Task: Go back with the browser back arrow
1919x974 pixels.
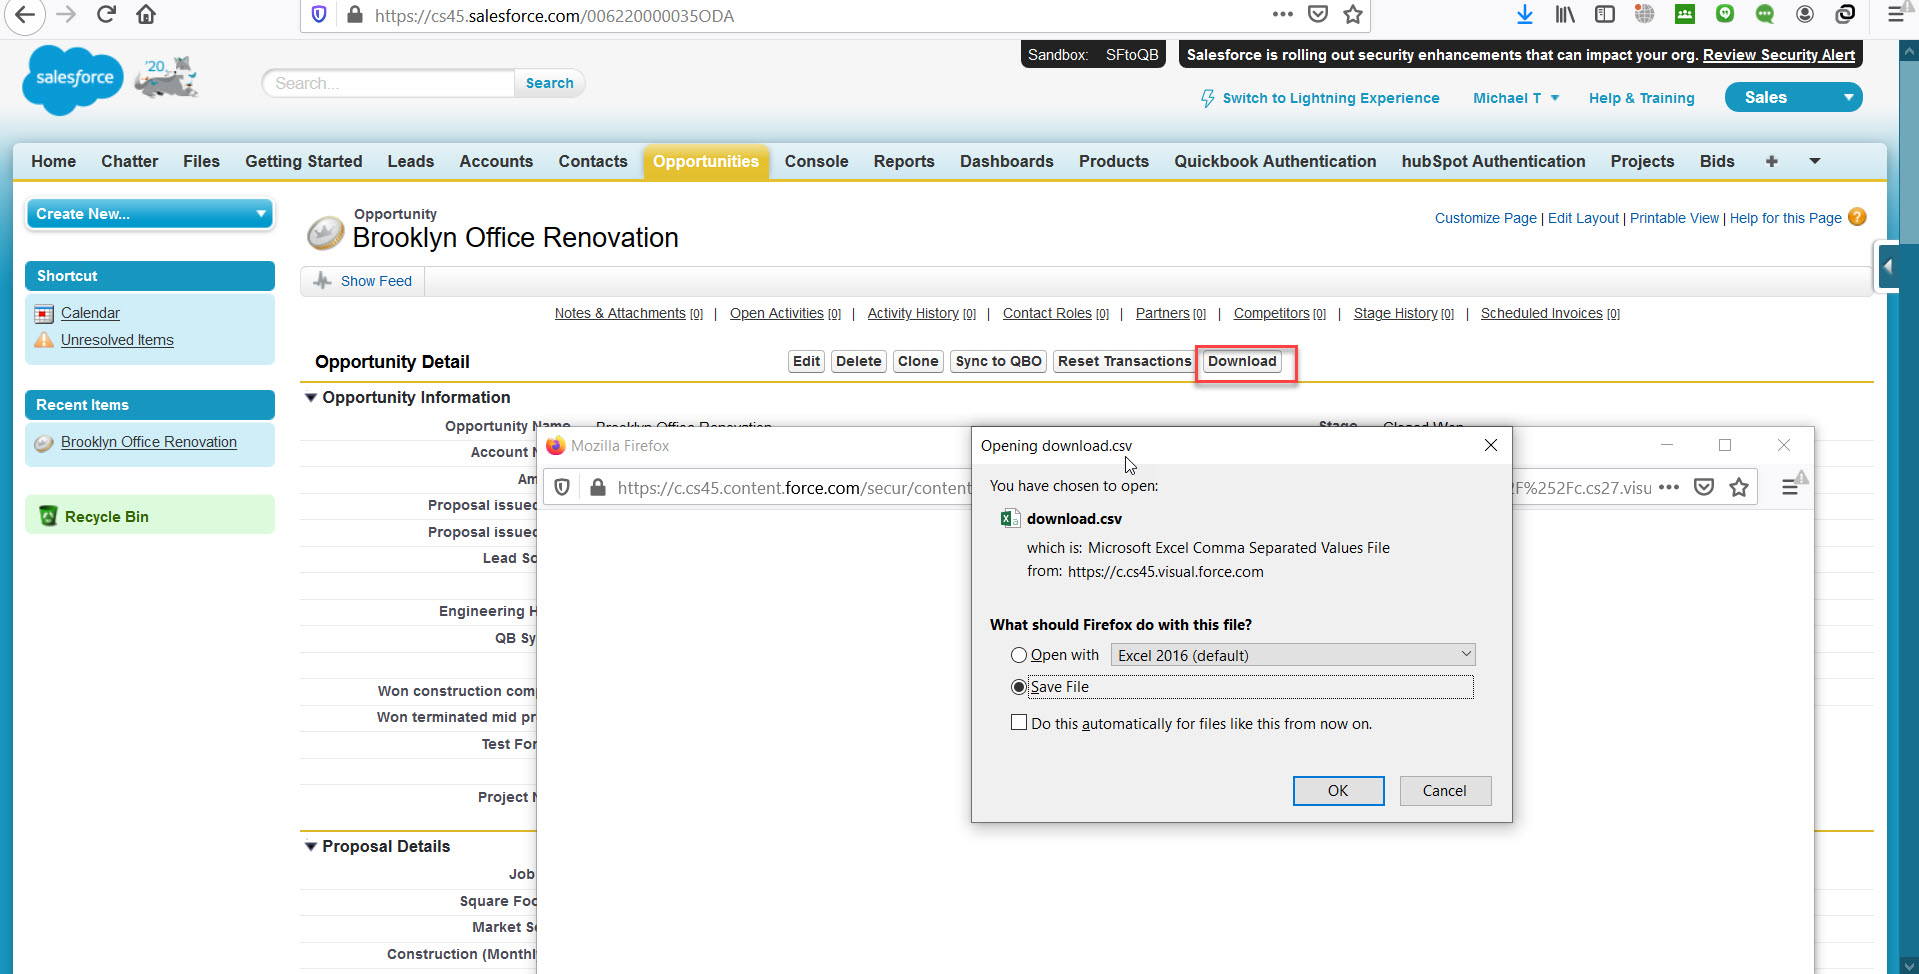Action: coord(25,15)
